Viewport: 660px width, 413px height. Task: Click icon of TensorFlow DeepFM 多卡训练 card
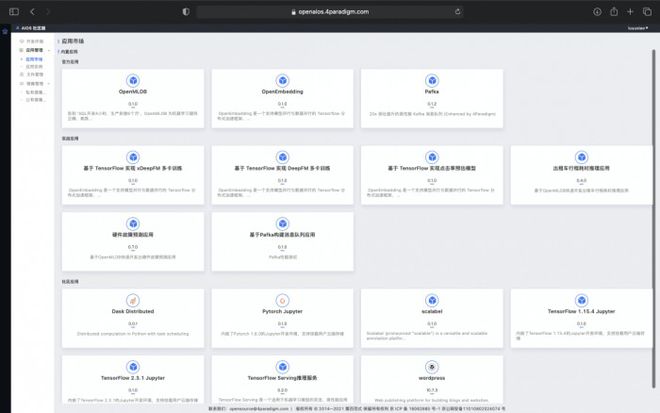282,157
